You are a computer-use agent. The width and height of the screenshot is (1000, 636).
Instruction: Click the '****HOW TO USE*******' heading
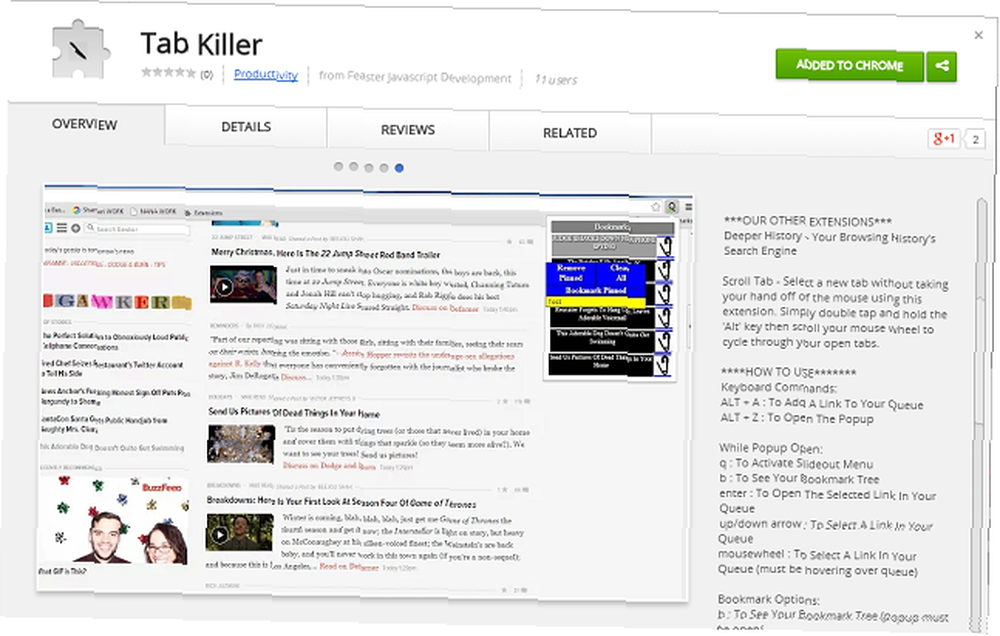click(788, 372)
